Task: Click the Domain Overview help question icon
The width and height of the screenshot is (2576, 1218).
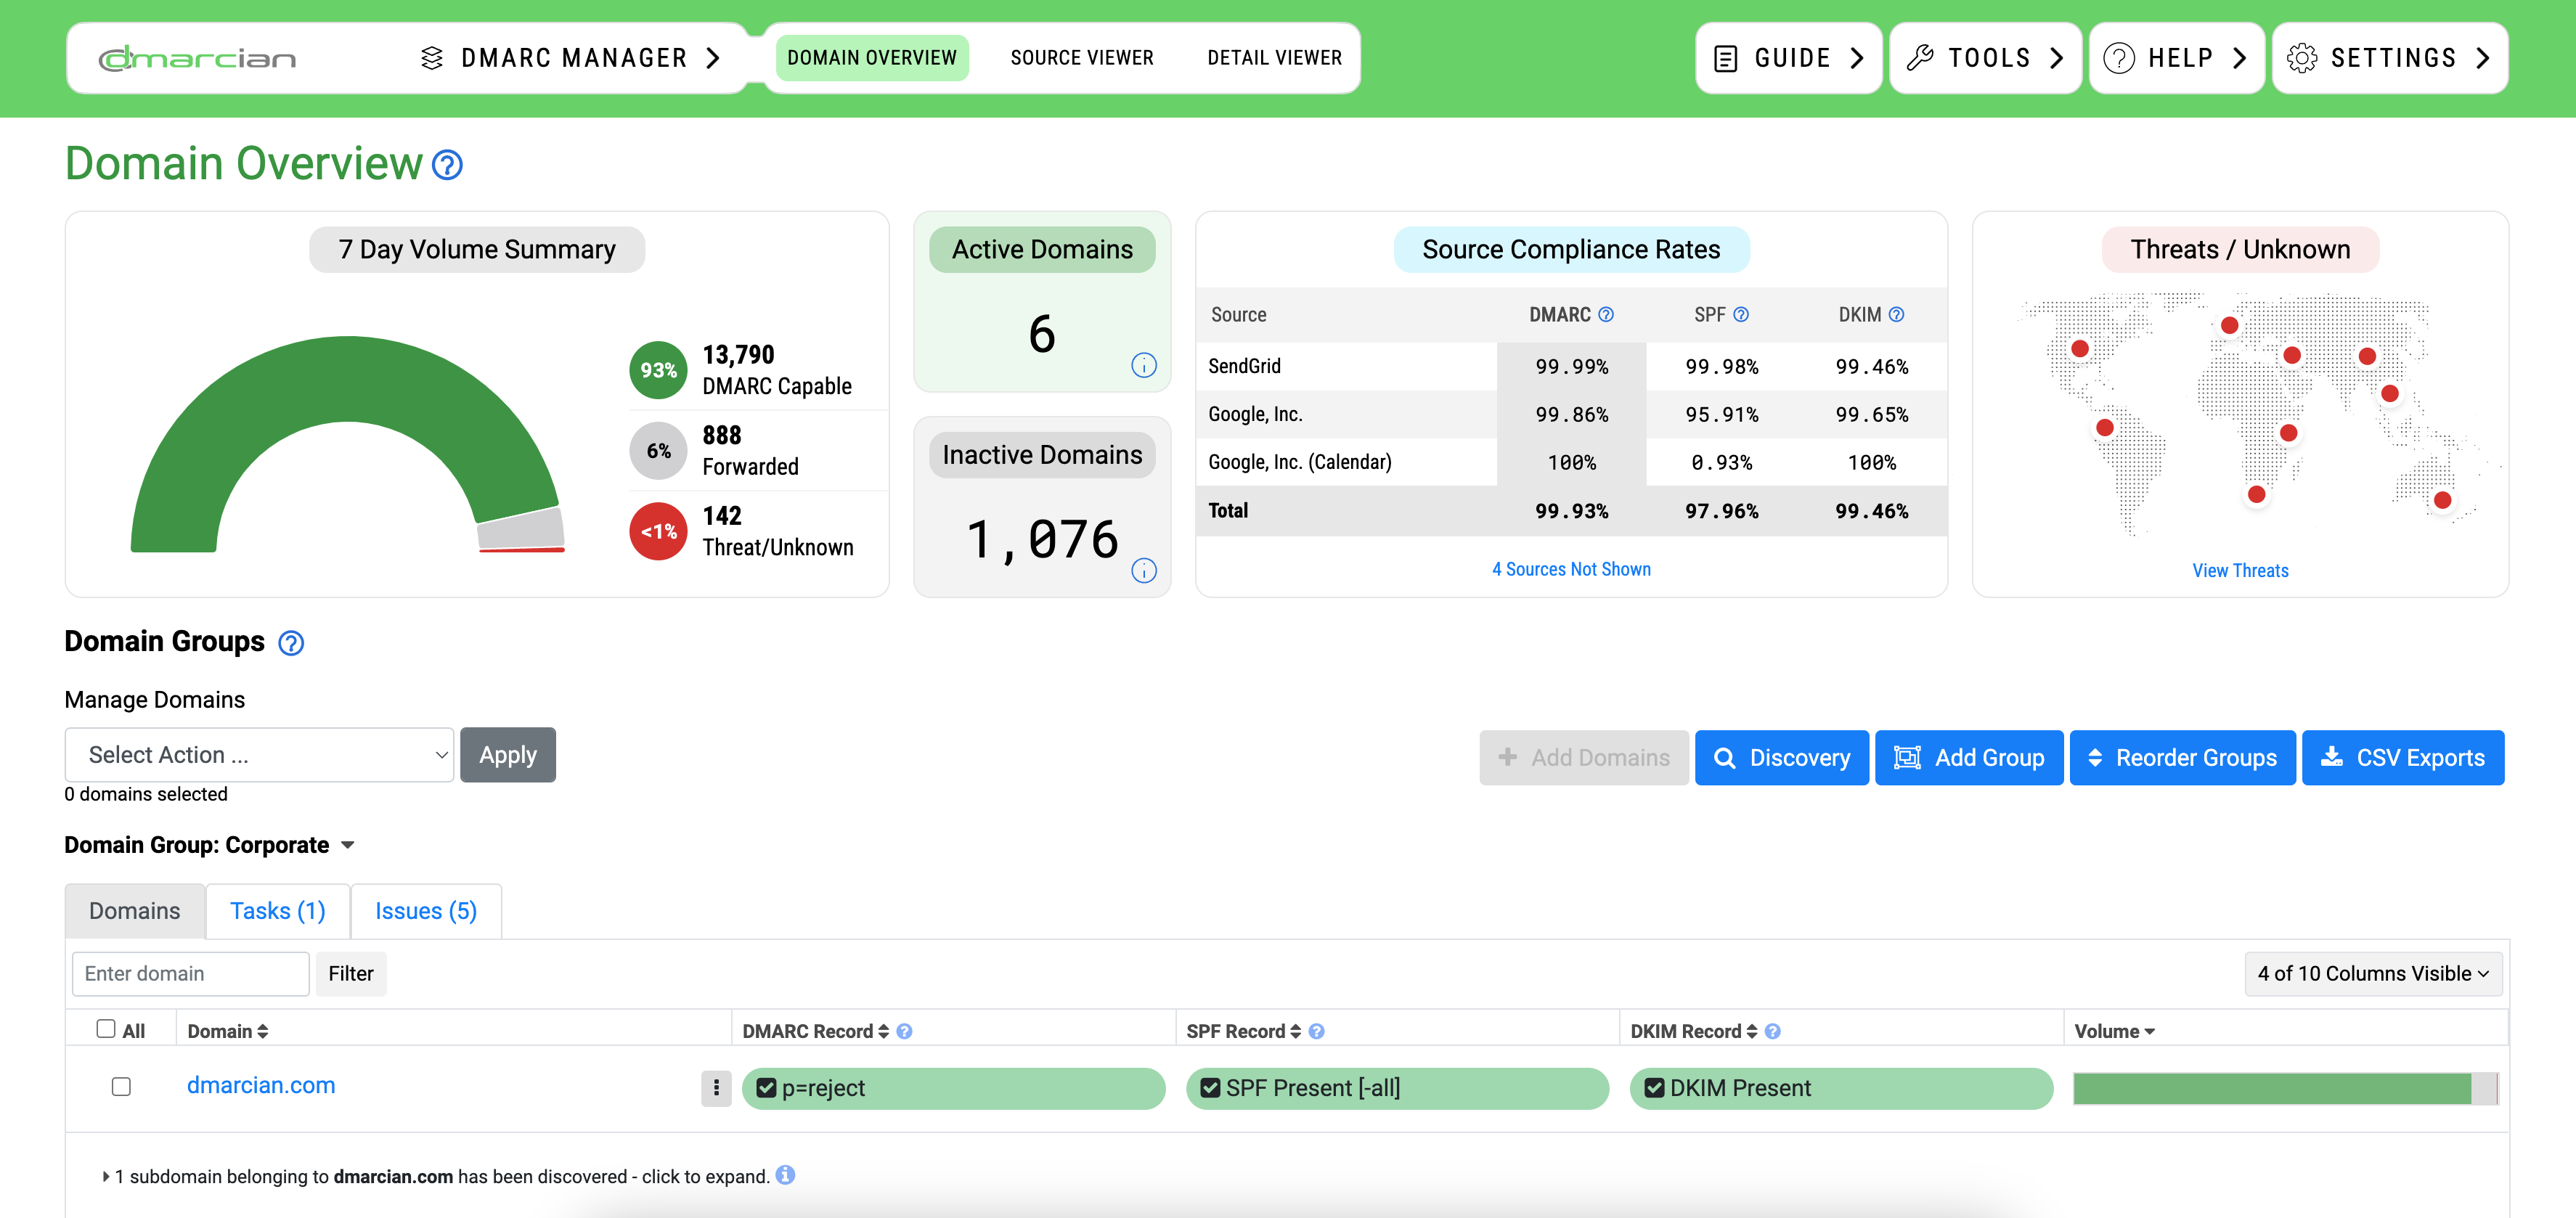Action: pyautogui.click(x=447, y=165)
